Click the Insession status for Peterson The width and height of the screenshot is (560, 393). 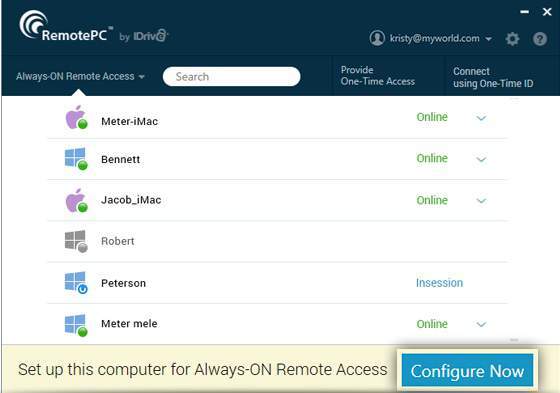(439, 283)
